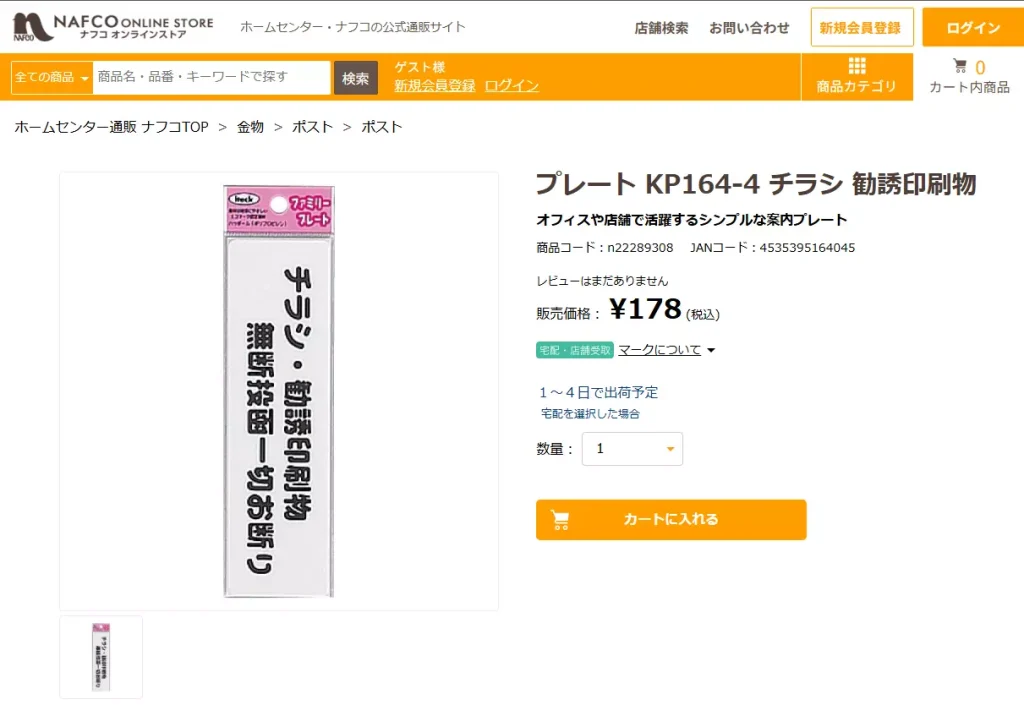
Task: Click the 新規会員登録 header button
Action: click(x=861, y=28)
